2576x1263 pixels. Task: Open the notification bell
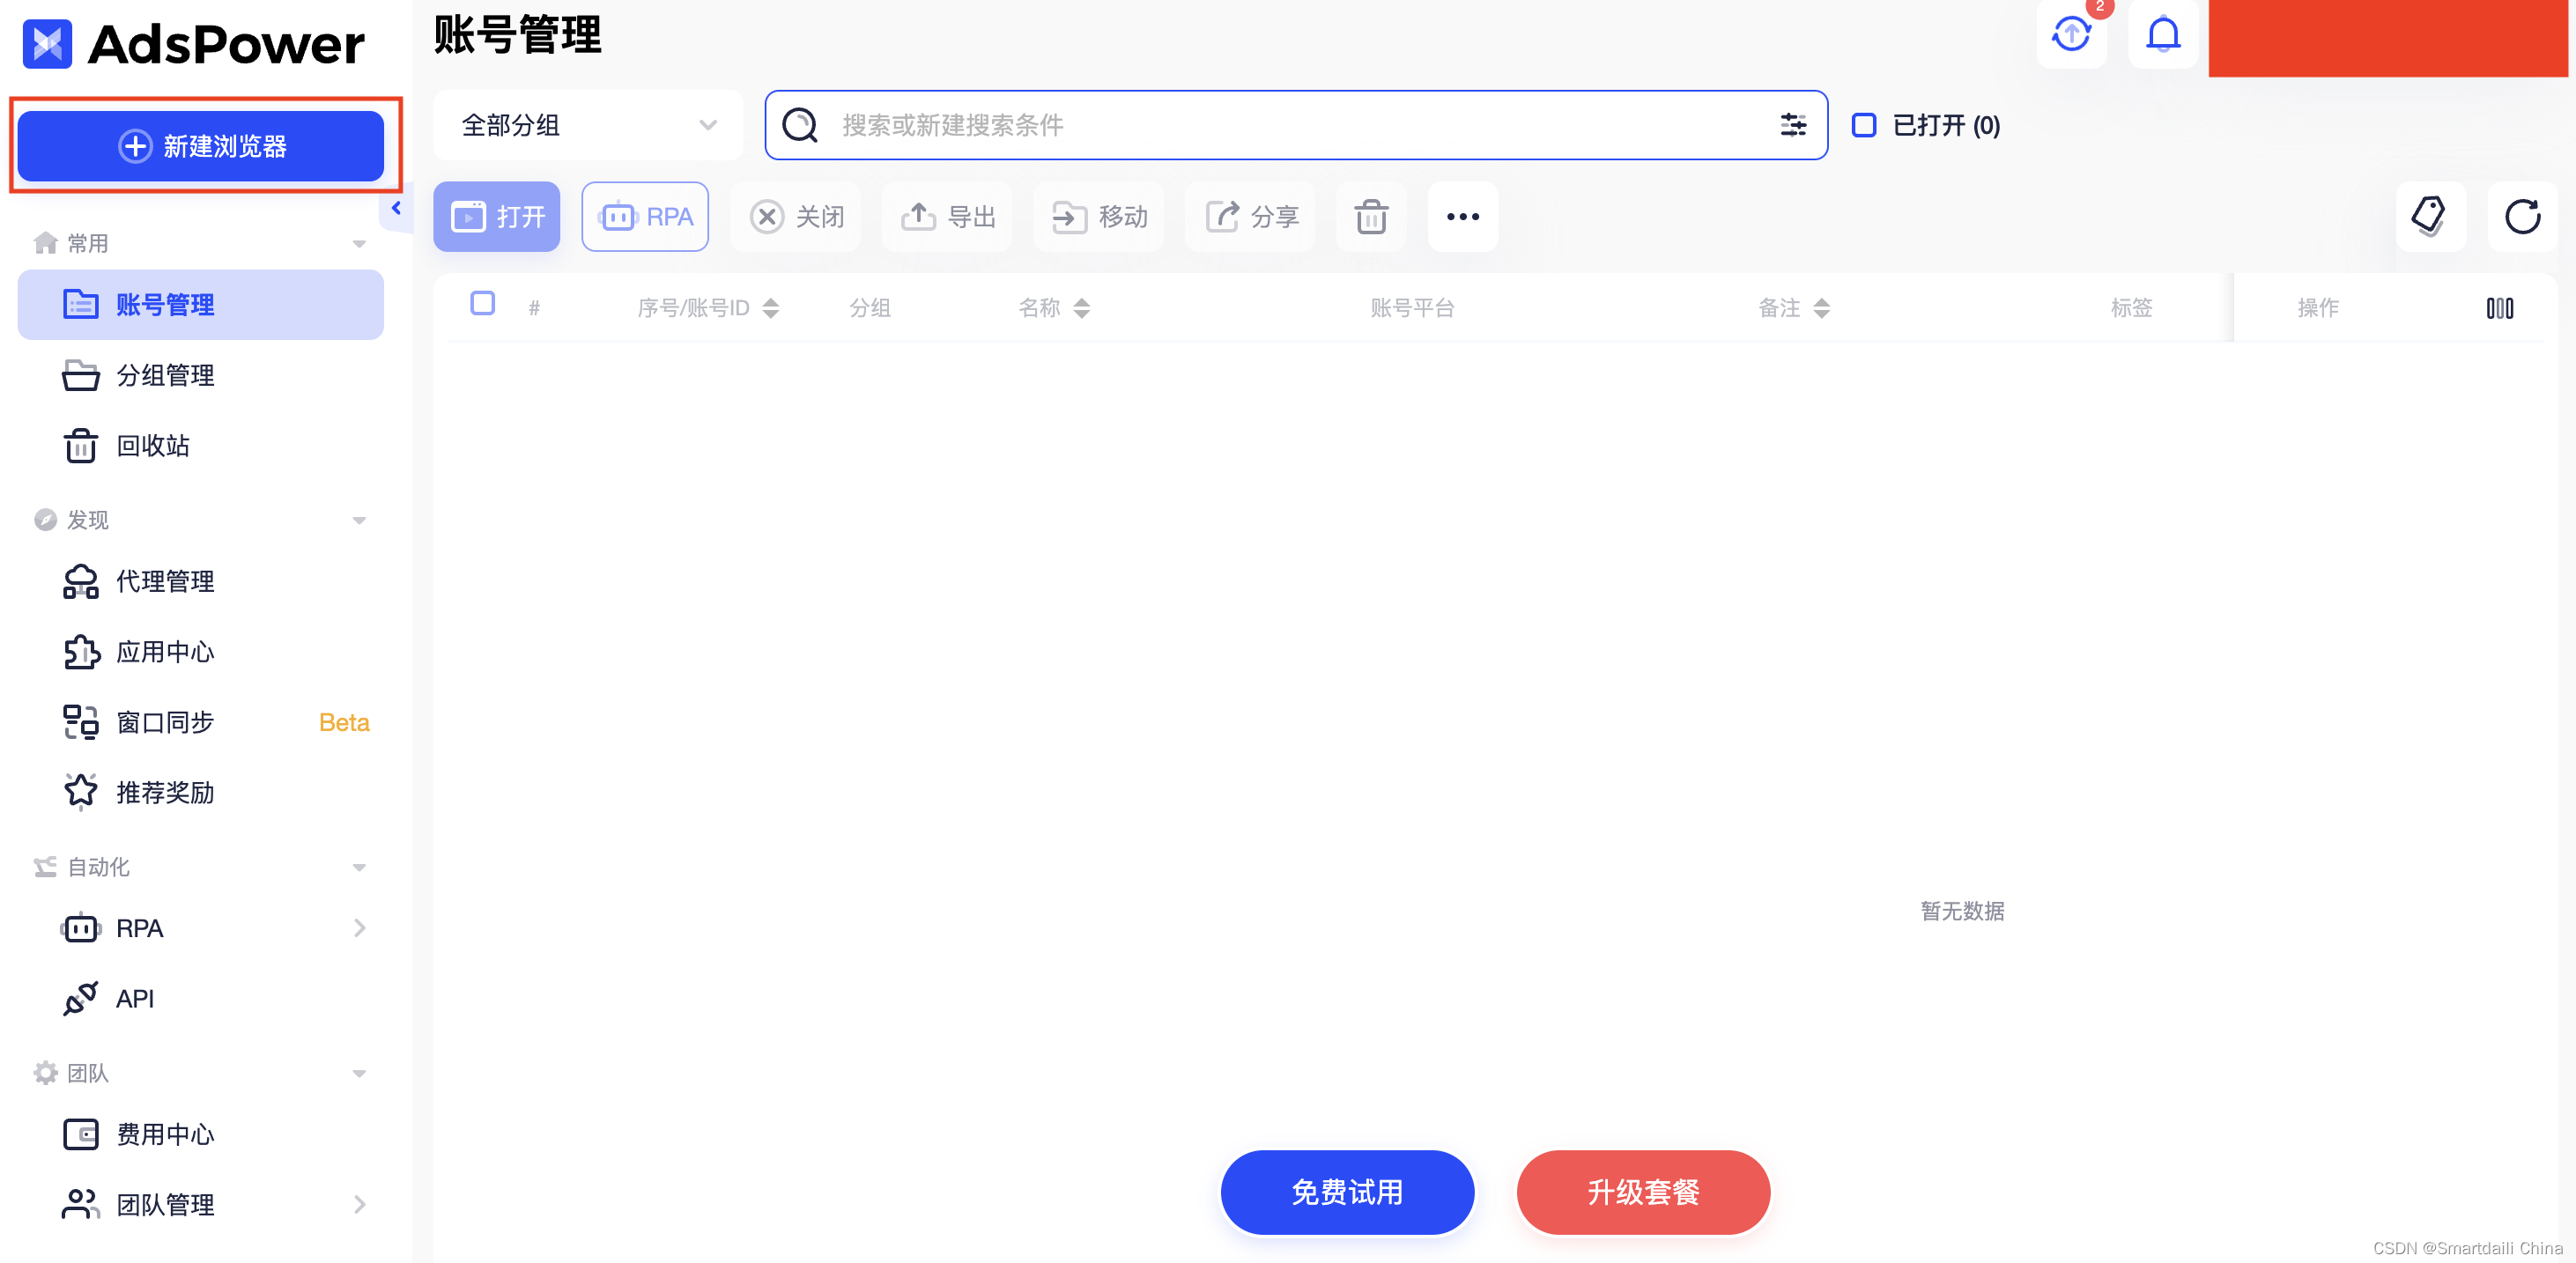2162,36
